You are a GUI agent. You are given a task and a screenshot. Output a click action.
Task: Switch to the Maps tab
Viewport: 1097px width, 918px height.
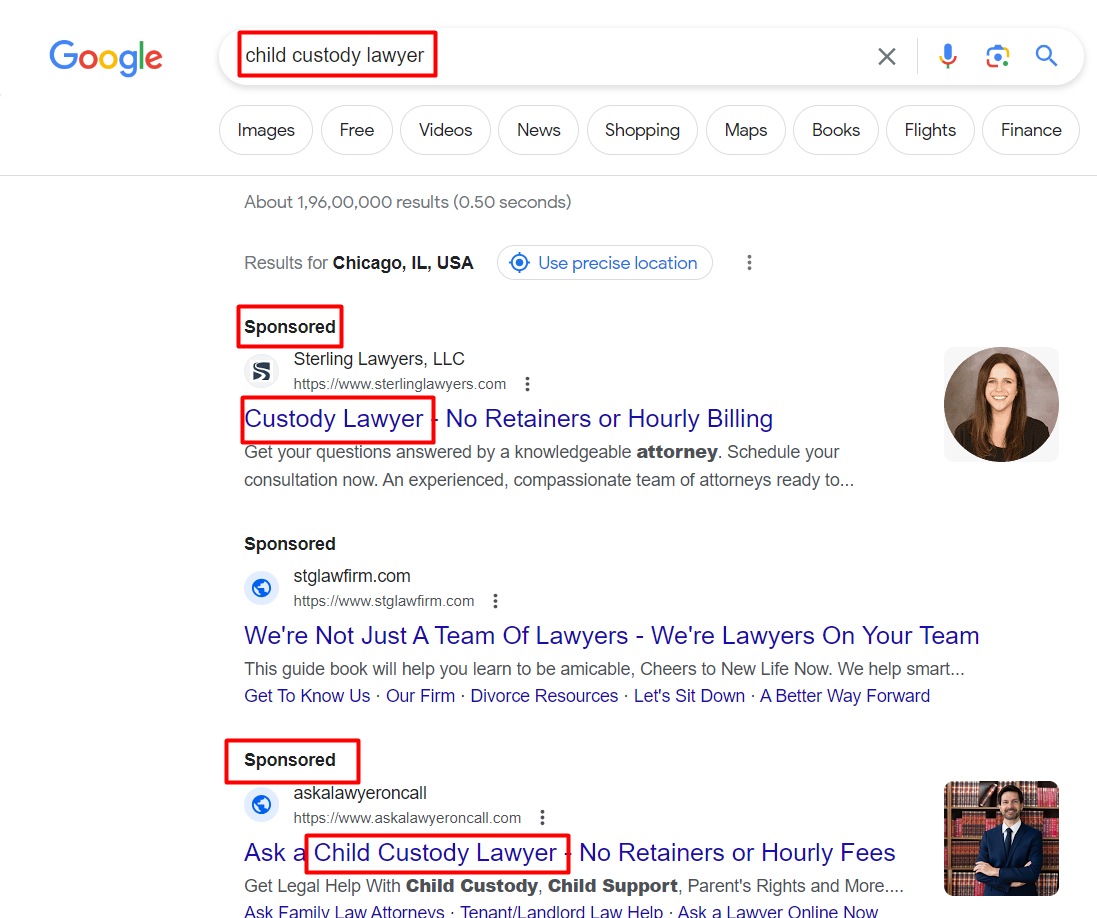[x=746, y=130]
